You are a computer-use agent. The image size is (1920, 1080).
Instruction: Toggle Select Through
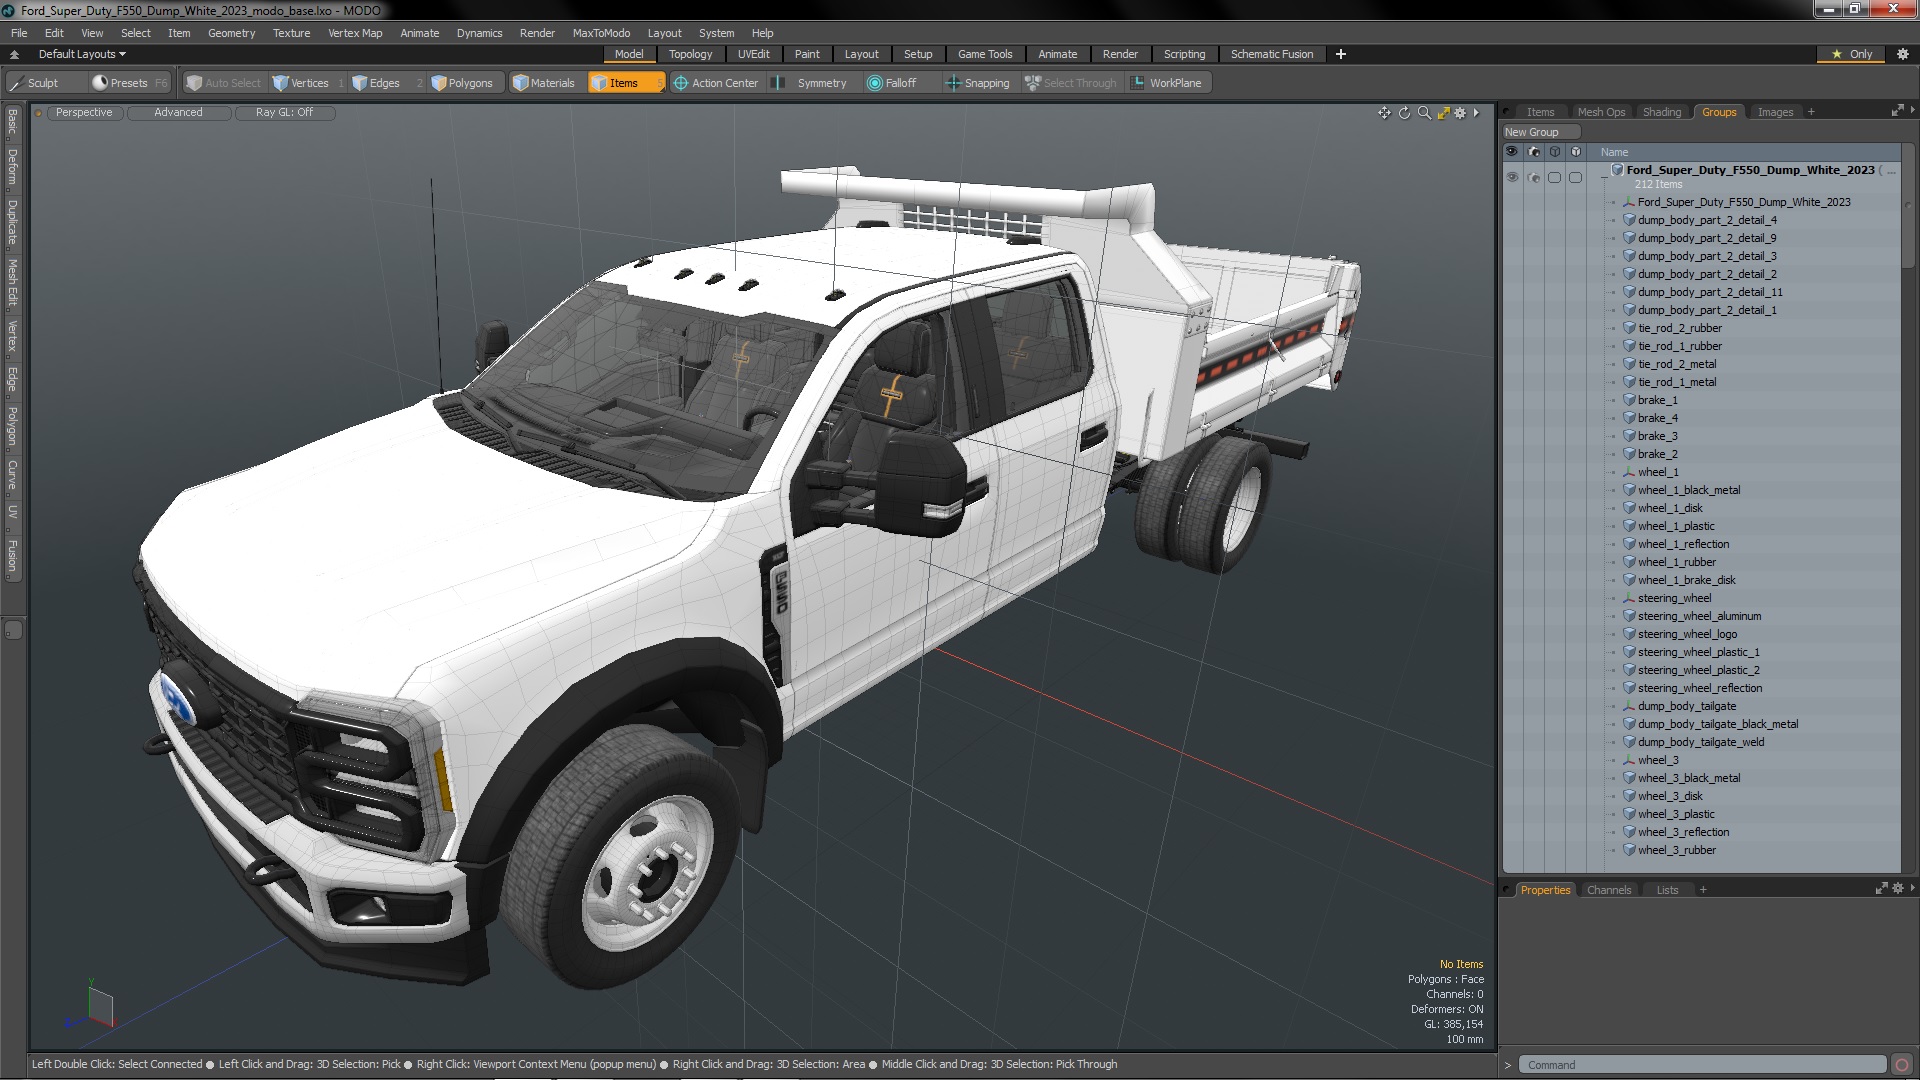1071,83
